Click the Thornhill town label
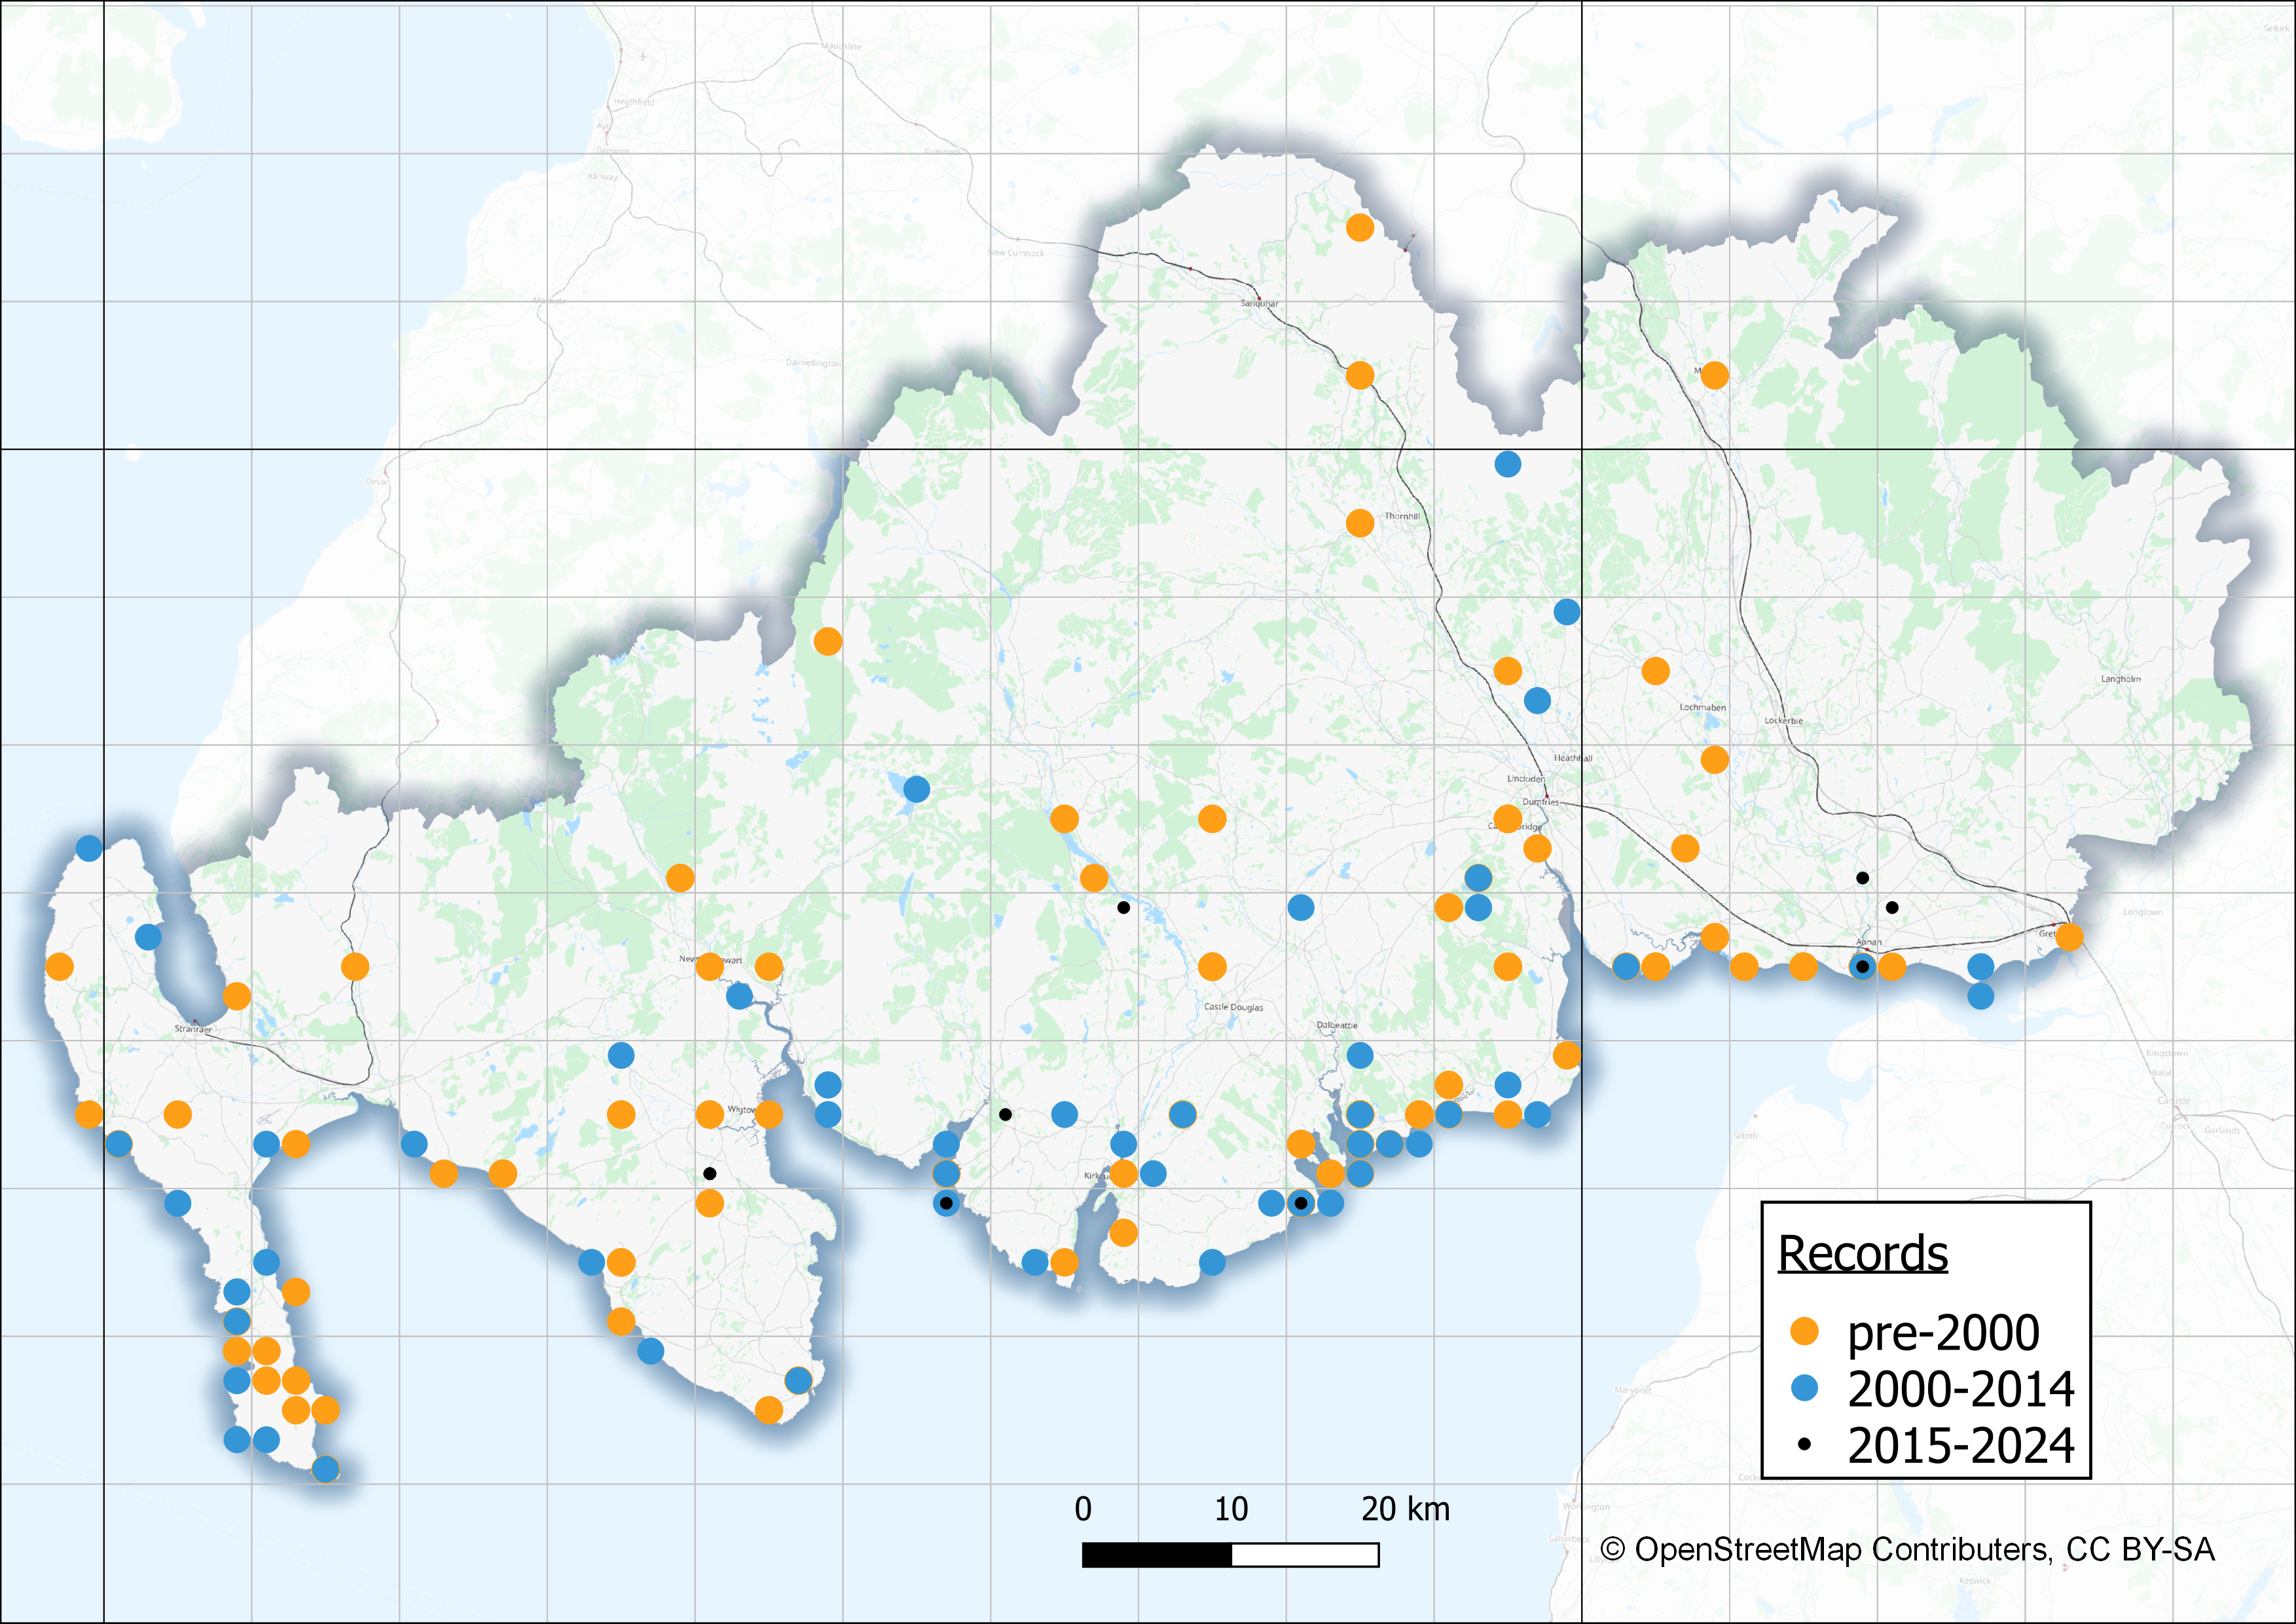 tap(1402, 516)
